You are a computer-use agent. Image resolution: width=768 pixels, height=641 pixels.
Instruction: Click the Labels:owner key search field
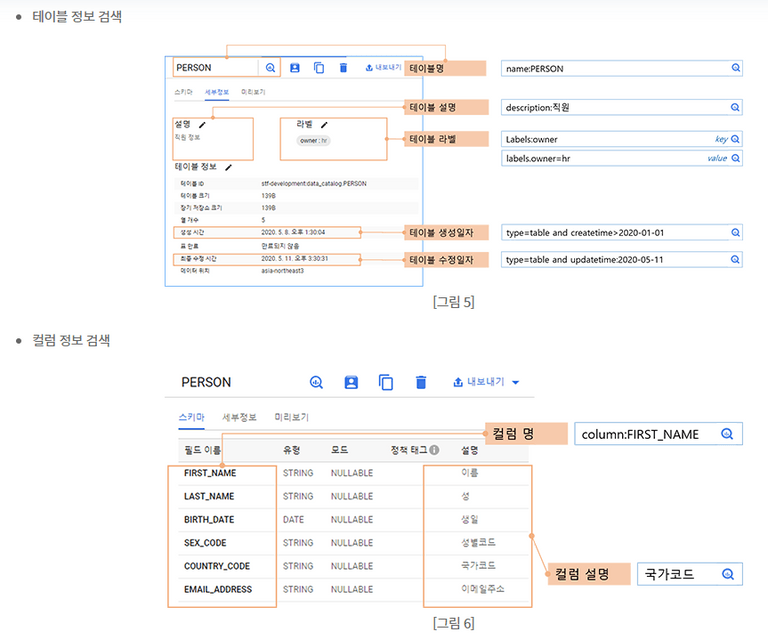coord(605,139)
